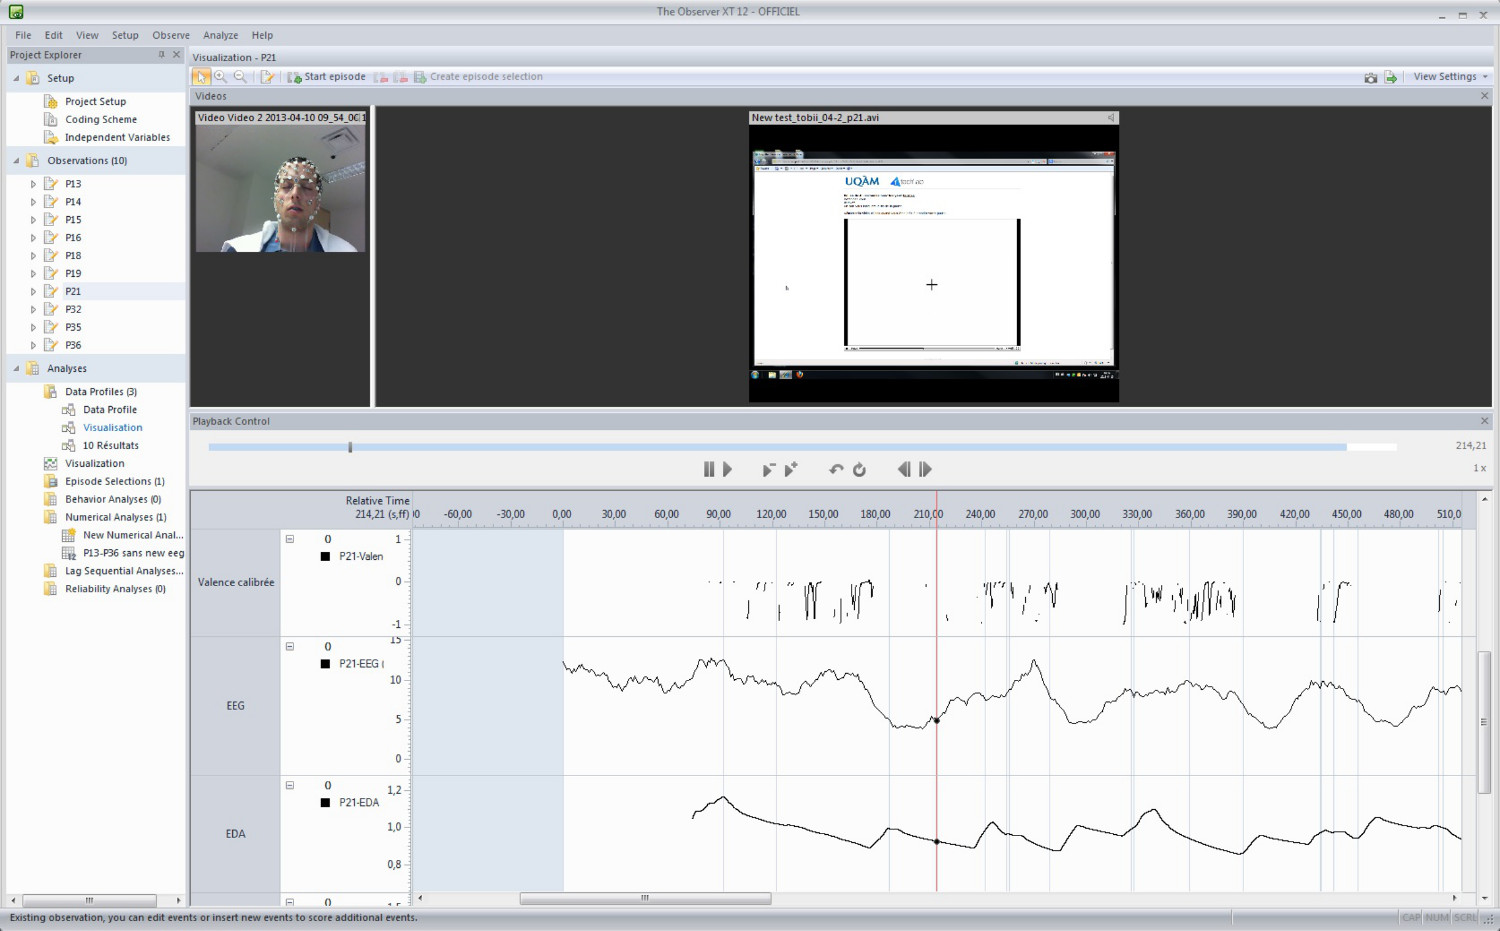Click the camera snapshot icon
This screenshot has height=931, width=1500.
pyautogui.click(x=1370, y=77)
